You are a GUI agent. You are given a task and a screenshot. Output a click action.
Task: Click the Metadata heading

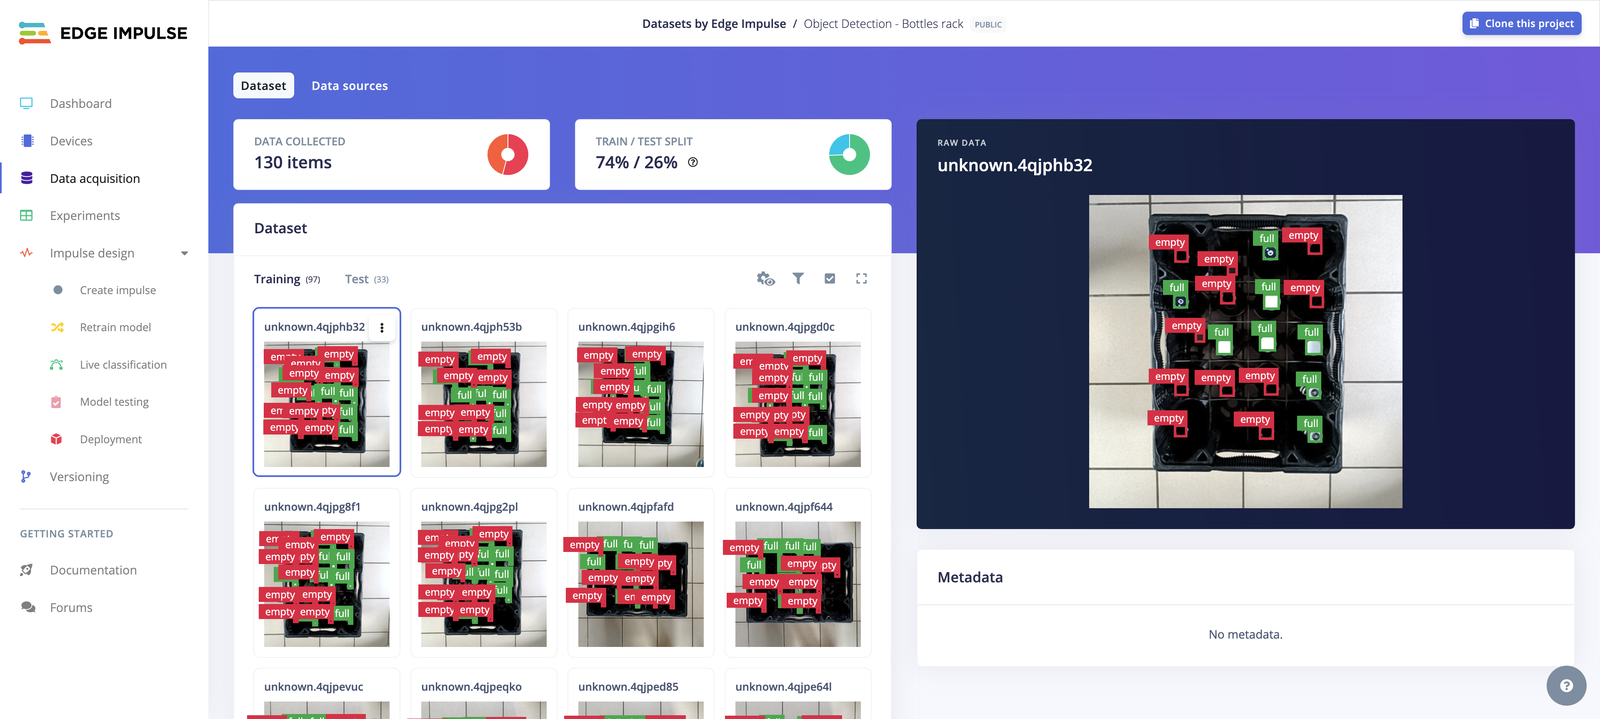coord(970,577)
